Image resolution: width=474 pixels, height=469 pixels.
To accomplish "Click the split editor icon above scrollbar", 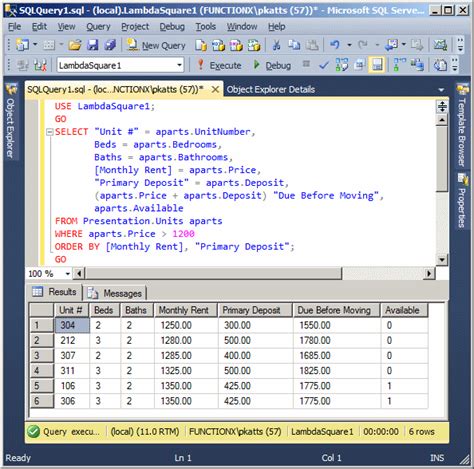I will pos(442,107).
